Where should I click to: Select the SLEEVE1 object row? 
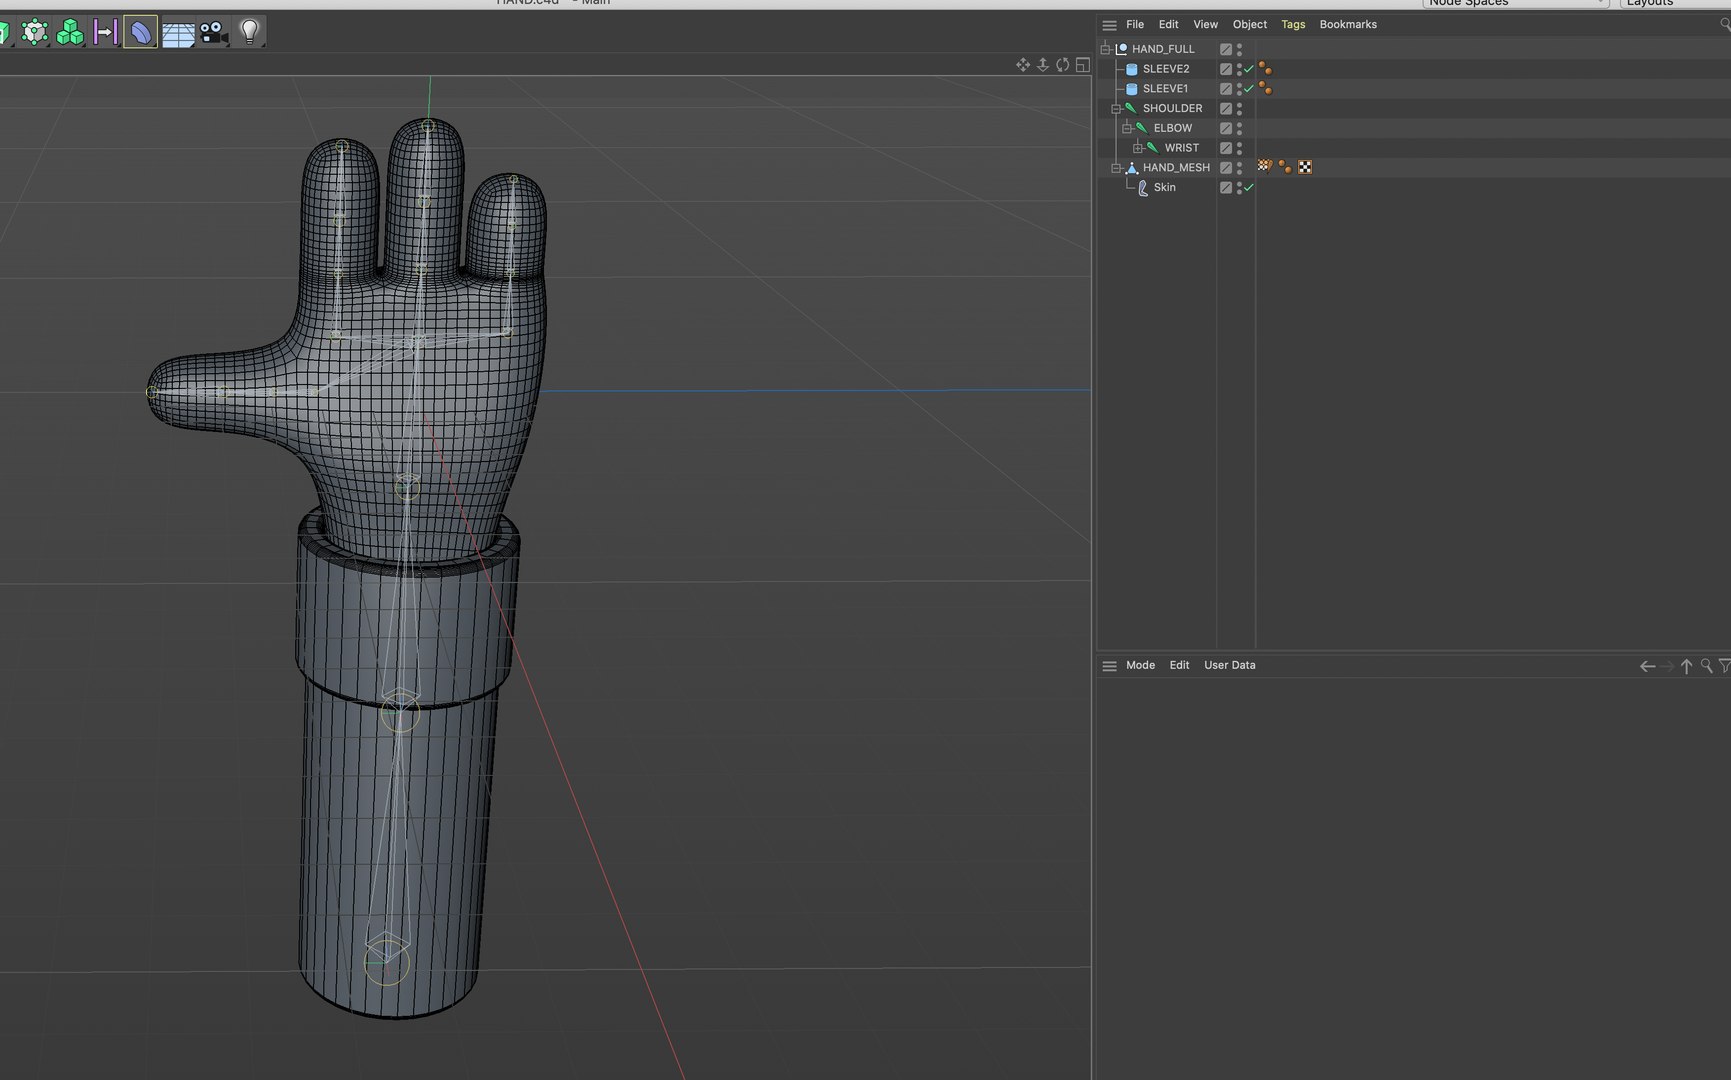tap(1414, 89)
